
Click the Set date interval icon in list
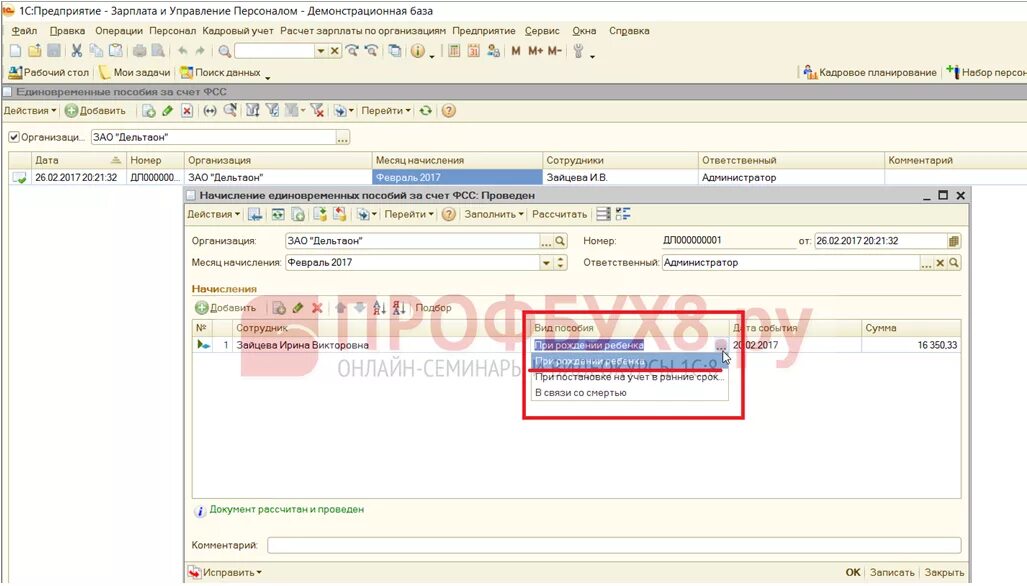click(210, 111)
